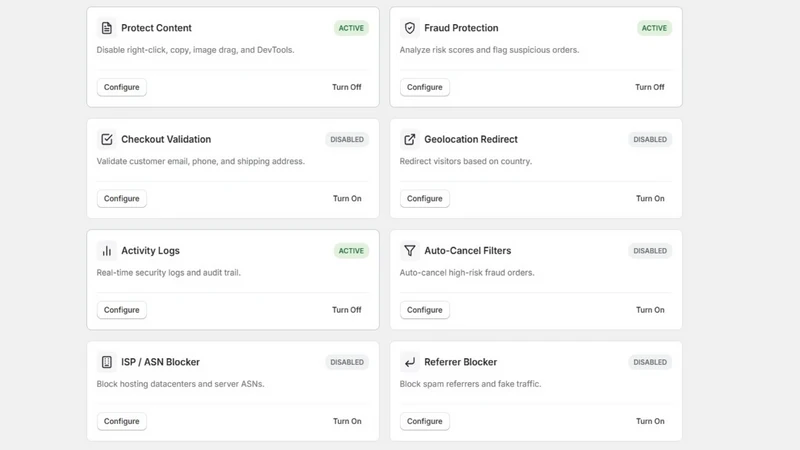Configure the Activity Logs feature
The image size is (800, 450).
click(x=121, y=310)
